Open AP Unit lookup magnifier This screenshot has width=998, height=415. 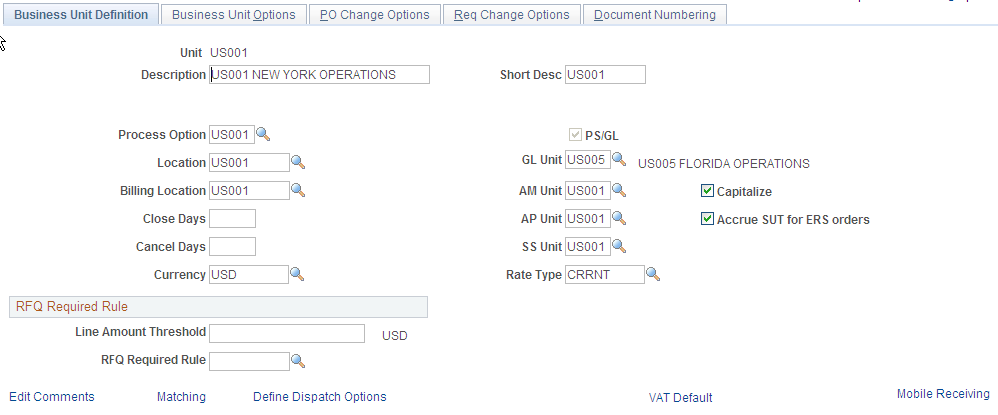pos(619,218)
